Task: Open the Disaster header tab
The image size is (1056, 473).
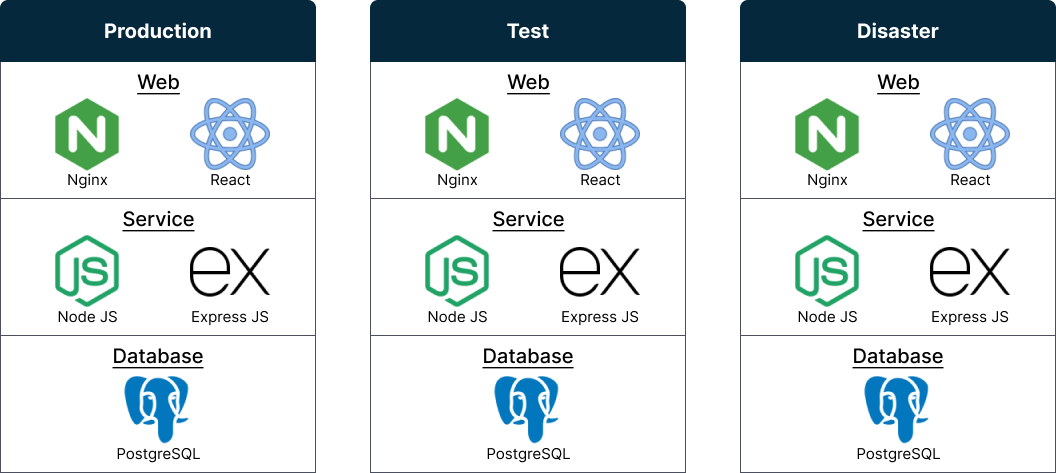Action: (898, 31)
